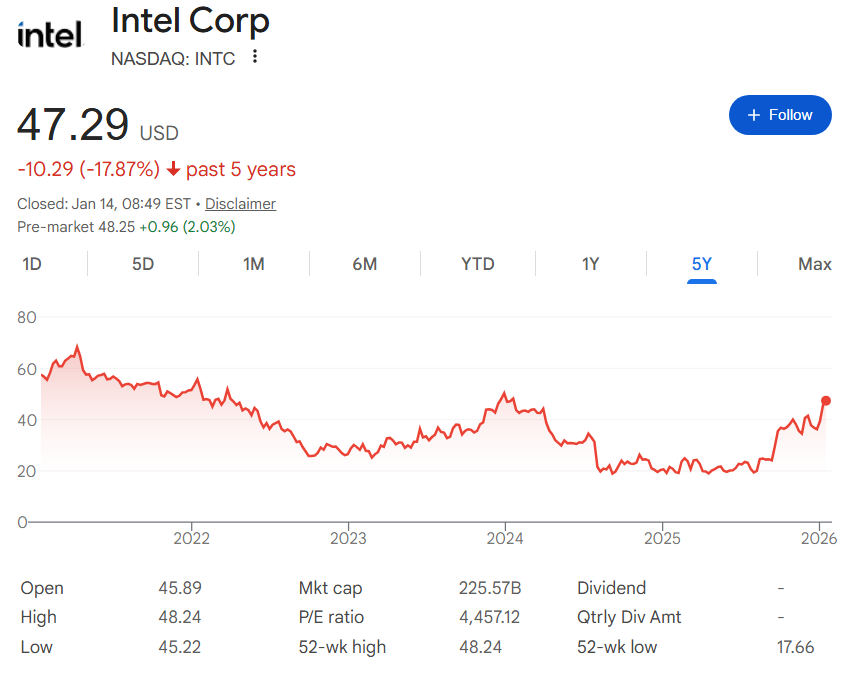Click the 2024 label on chart axis

(505, 539)
